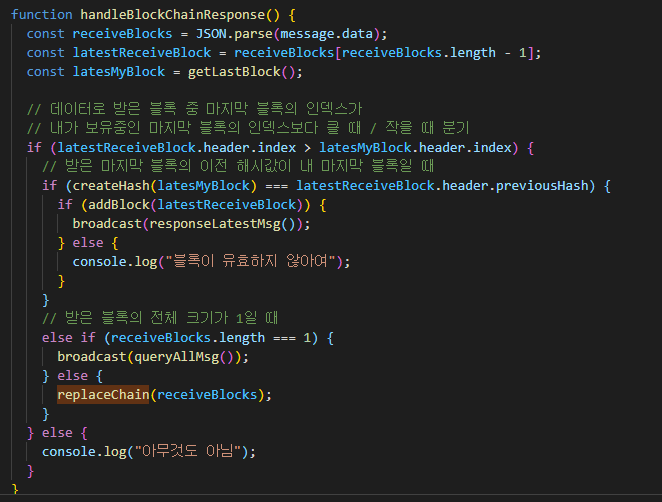This screenshot has width=662, height=502.
Task: Click latesMyBlock in its const declaration
Action: (119, 72)
